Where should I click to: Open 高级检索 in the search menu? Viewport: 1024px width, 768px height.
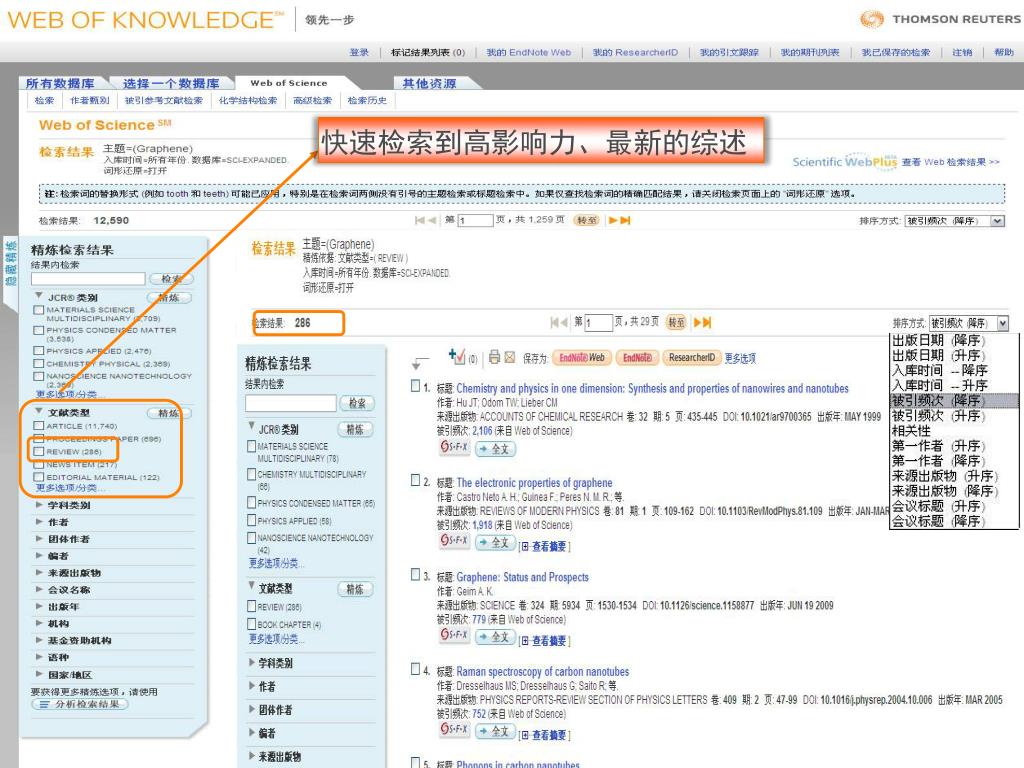tap(312, 101)
